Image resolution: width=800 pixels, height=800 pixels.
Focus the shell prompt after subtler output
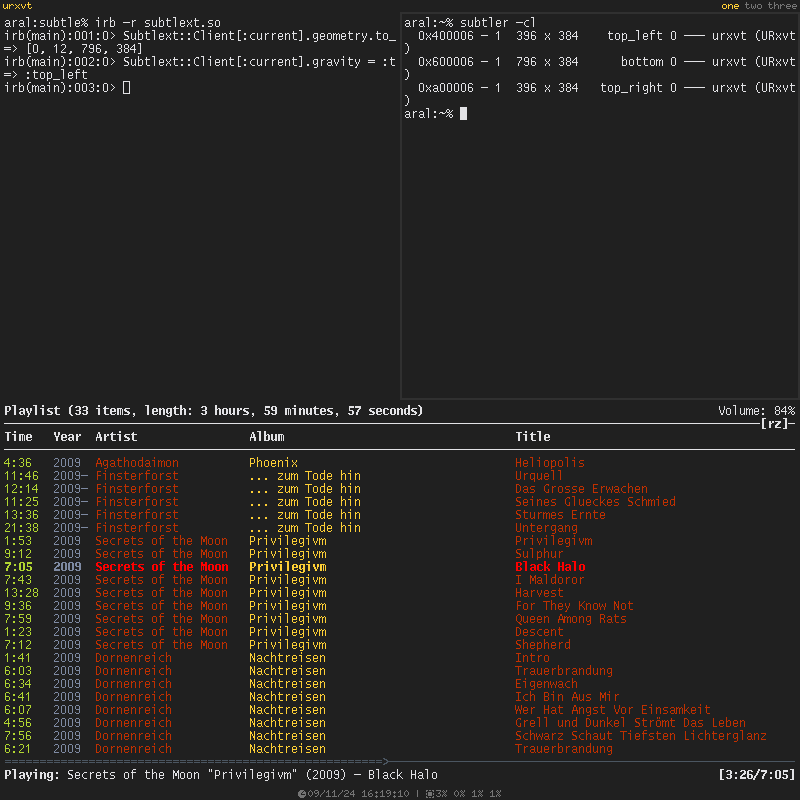[463, 114]
